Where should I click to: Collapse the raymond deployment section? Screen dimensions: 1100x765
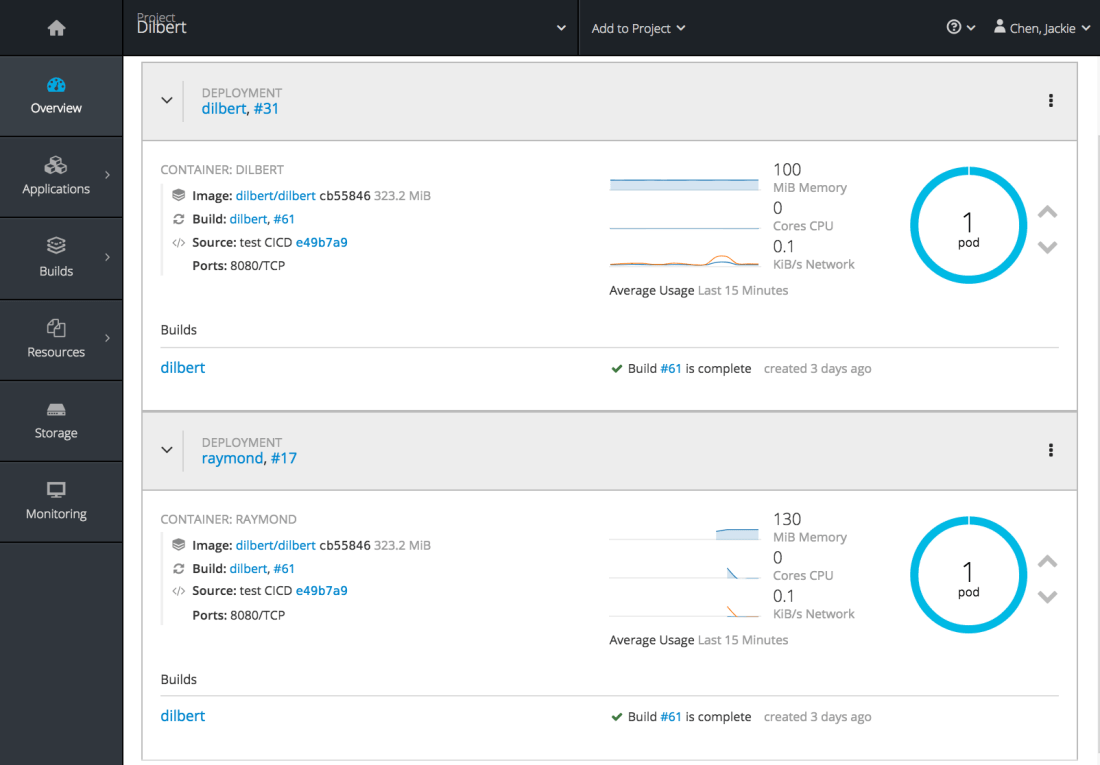point(167,450)
